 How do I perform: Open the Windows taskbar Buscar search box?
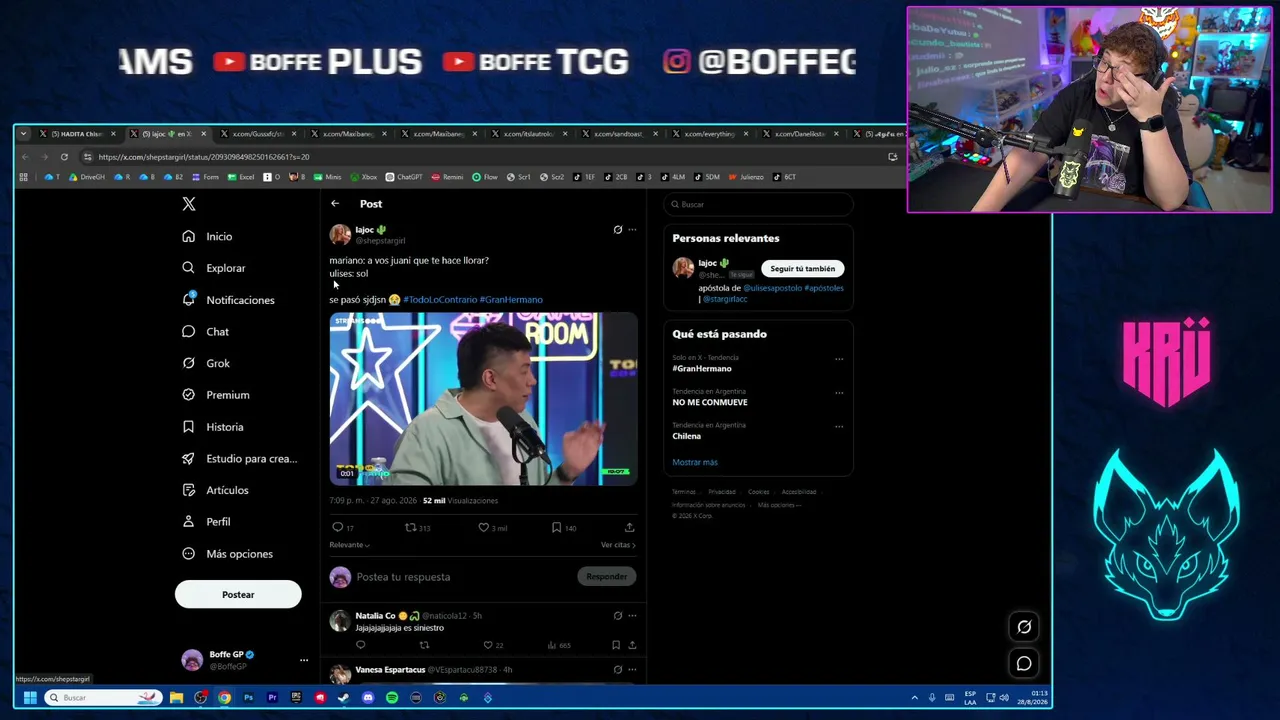[x=103, y=698]
